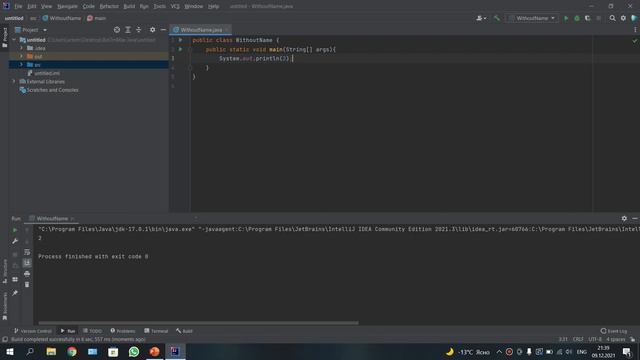640x360 pixels.
Task: Click run gutter arrow beside main method
Action: [180, 49]
